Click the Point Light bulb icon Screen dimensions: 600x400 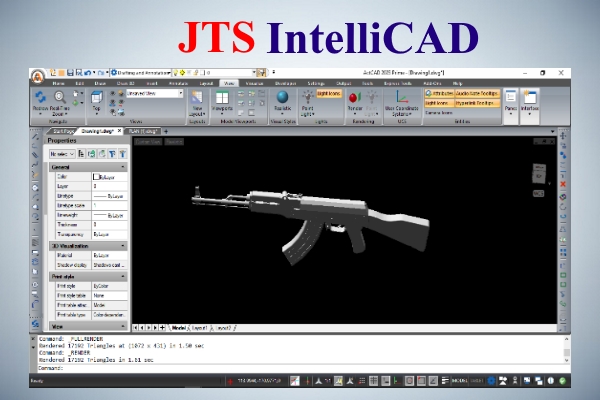[307, 97]
